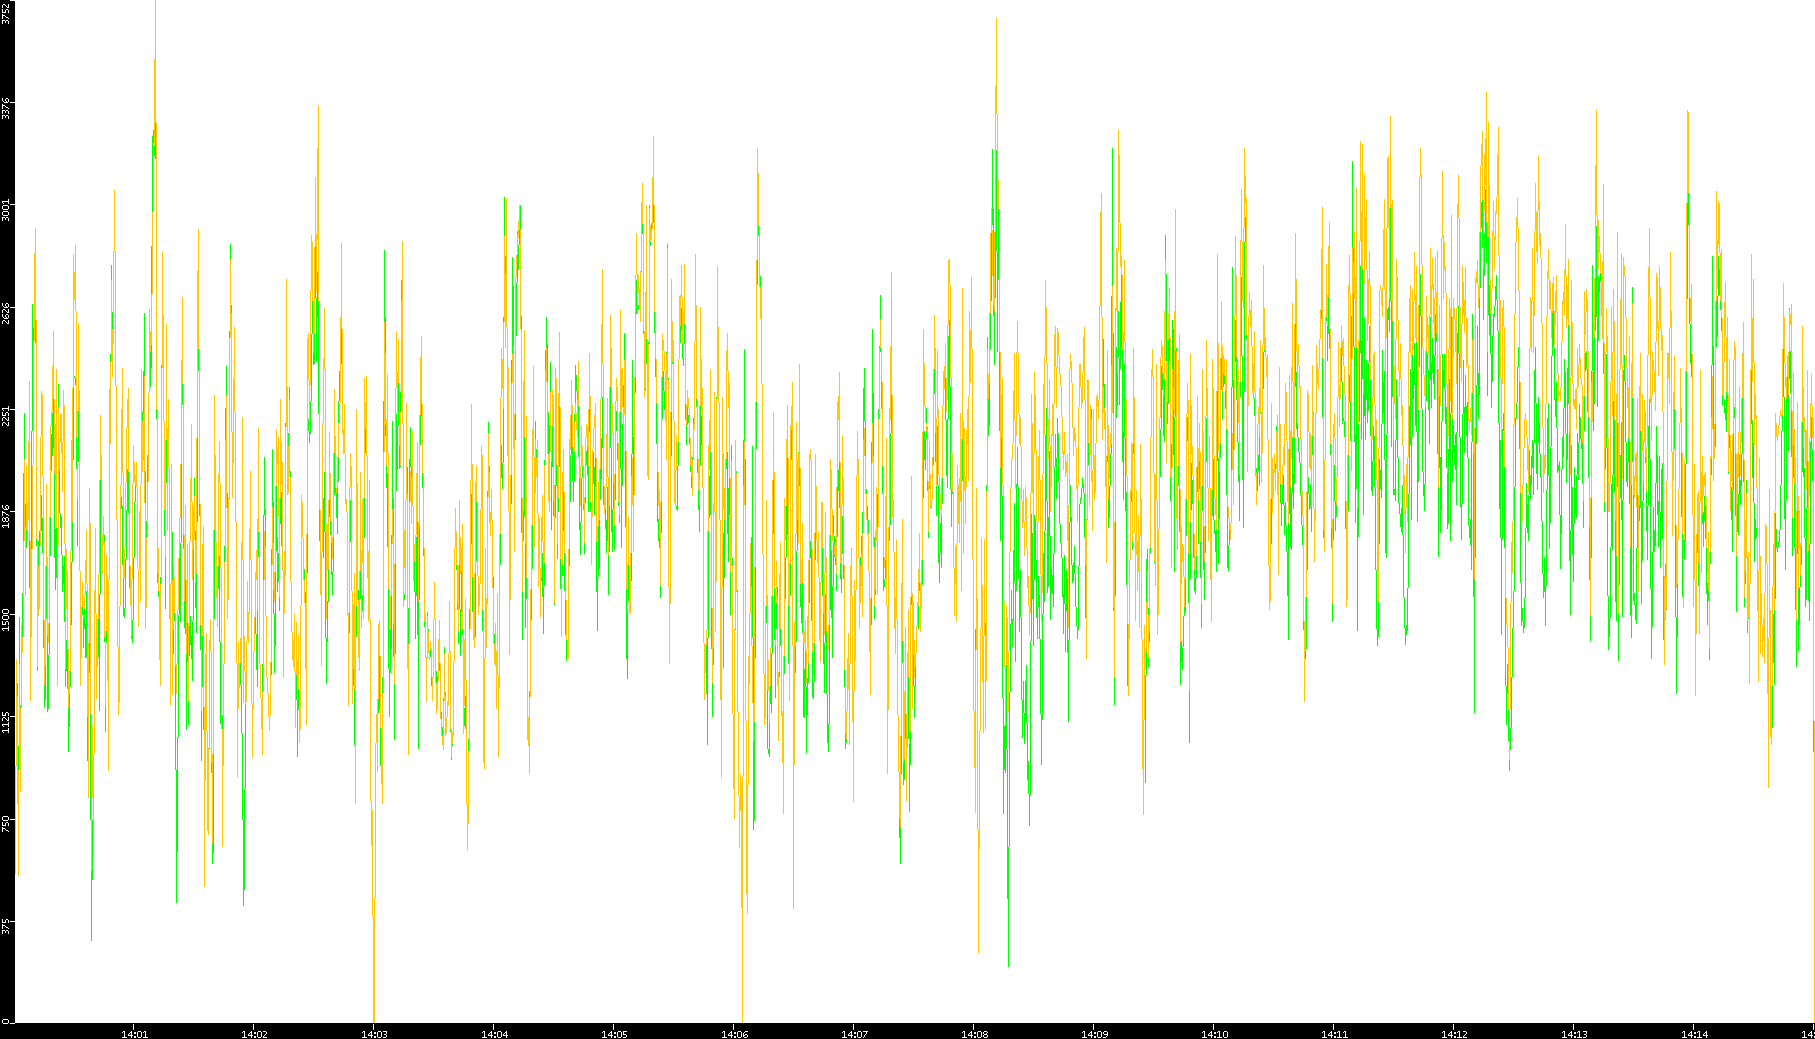Click the 14:13 time axis label
This screenshot has height=1039, width=1815.
[1574, 1034]
